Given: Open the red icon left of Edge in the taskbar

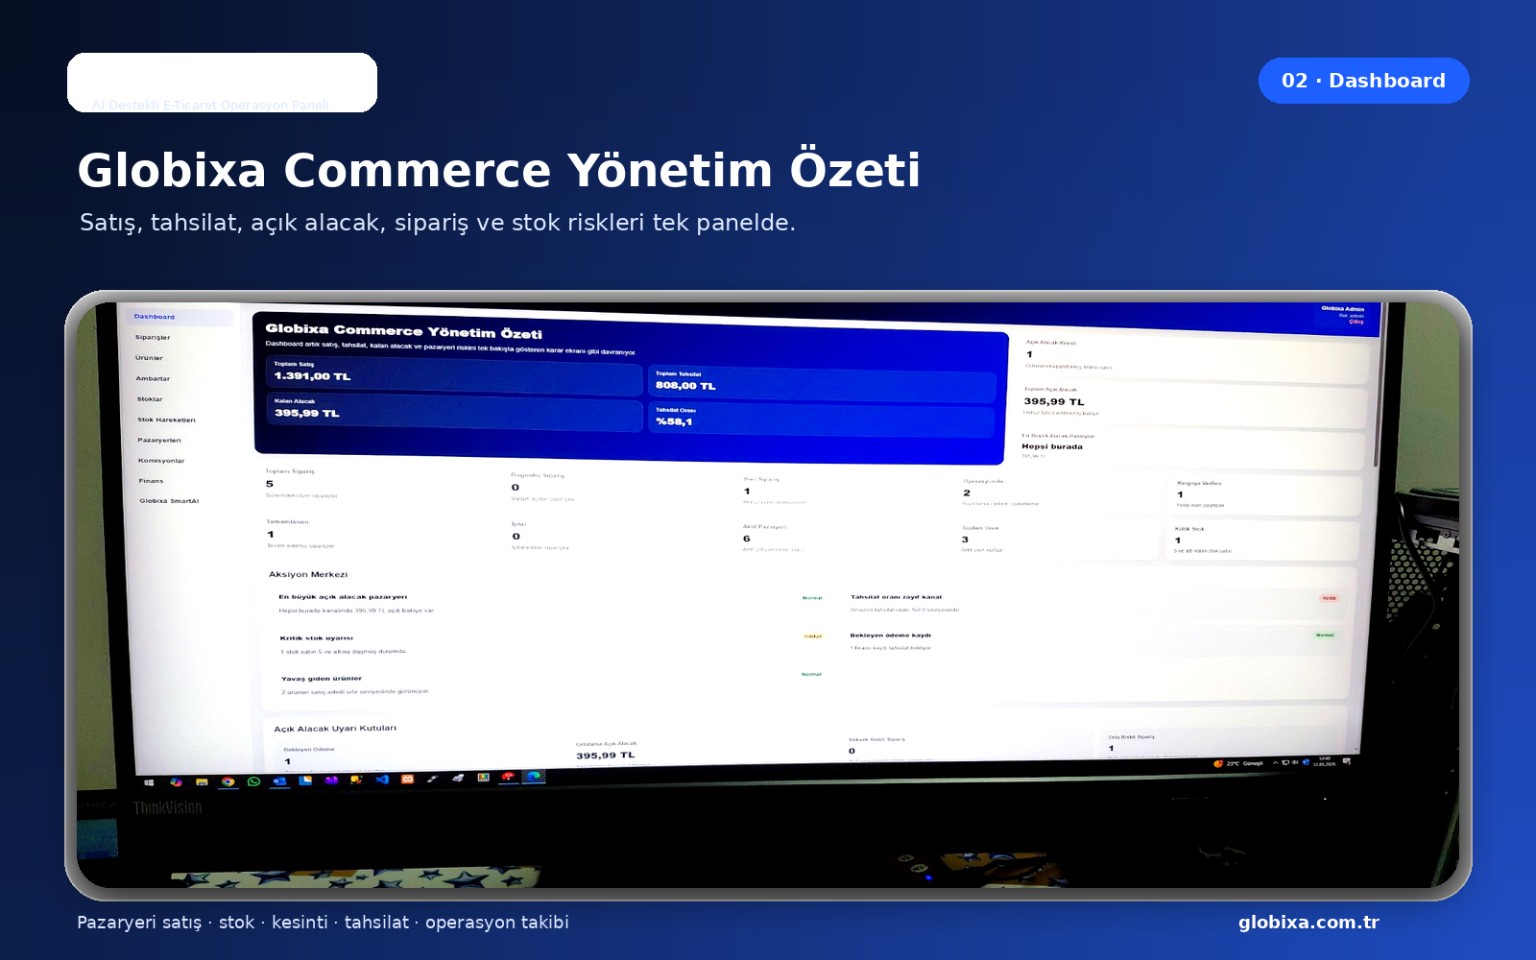Looking at the screenshot, I should point(508,776).
